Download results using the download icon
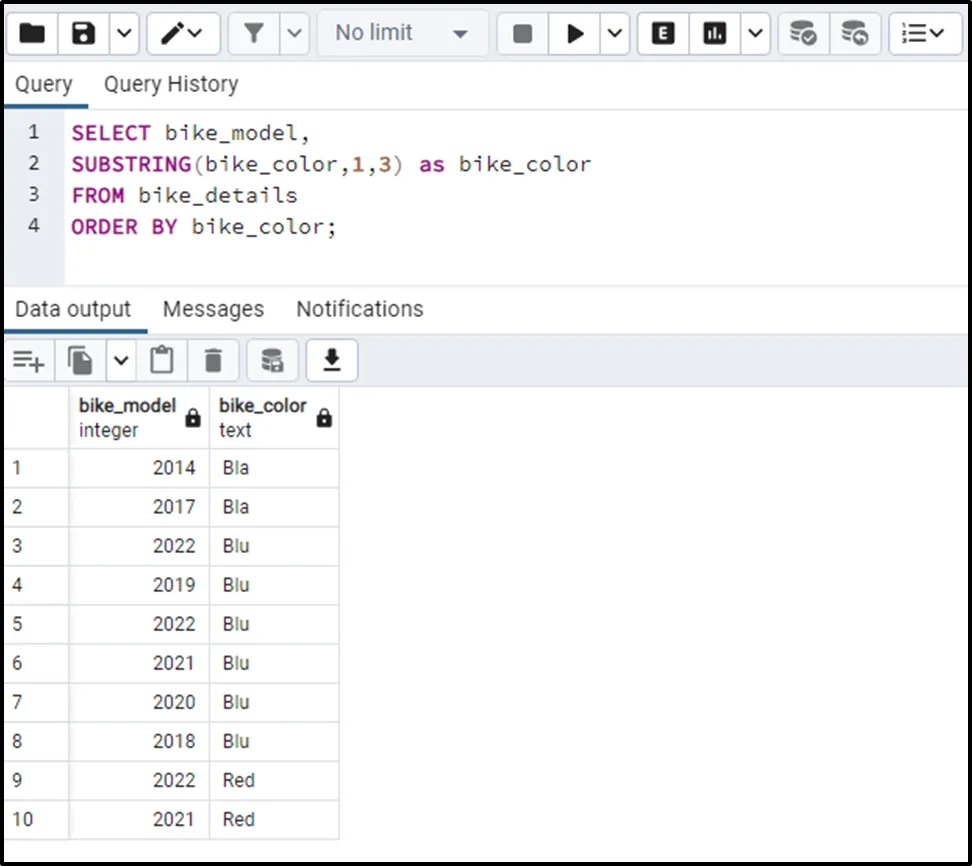 pos(332,360)
